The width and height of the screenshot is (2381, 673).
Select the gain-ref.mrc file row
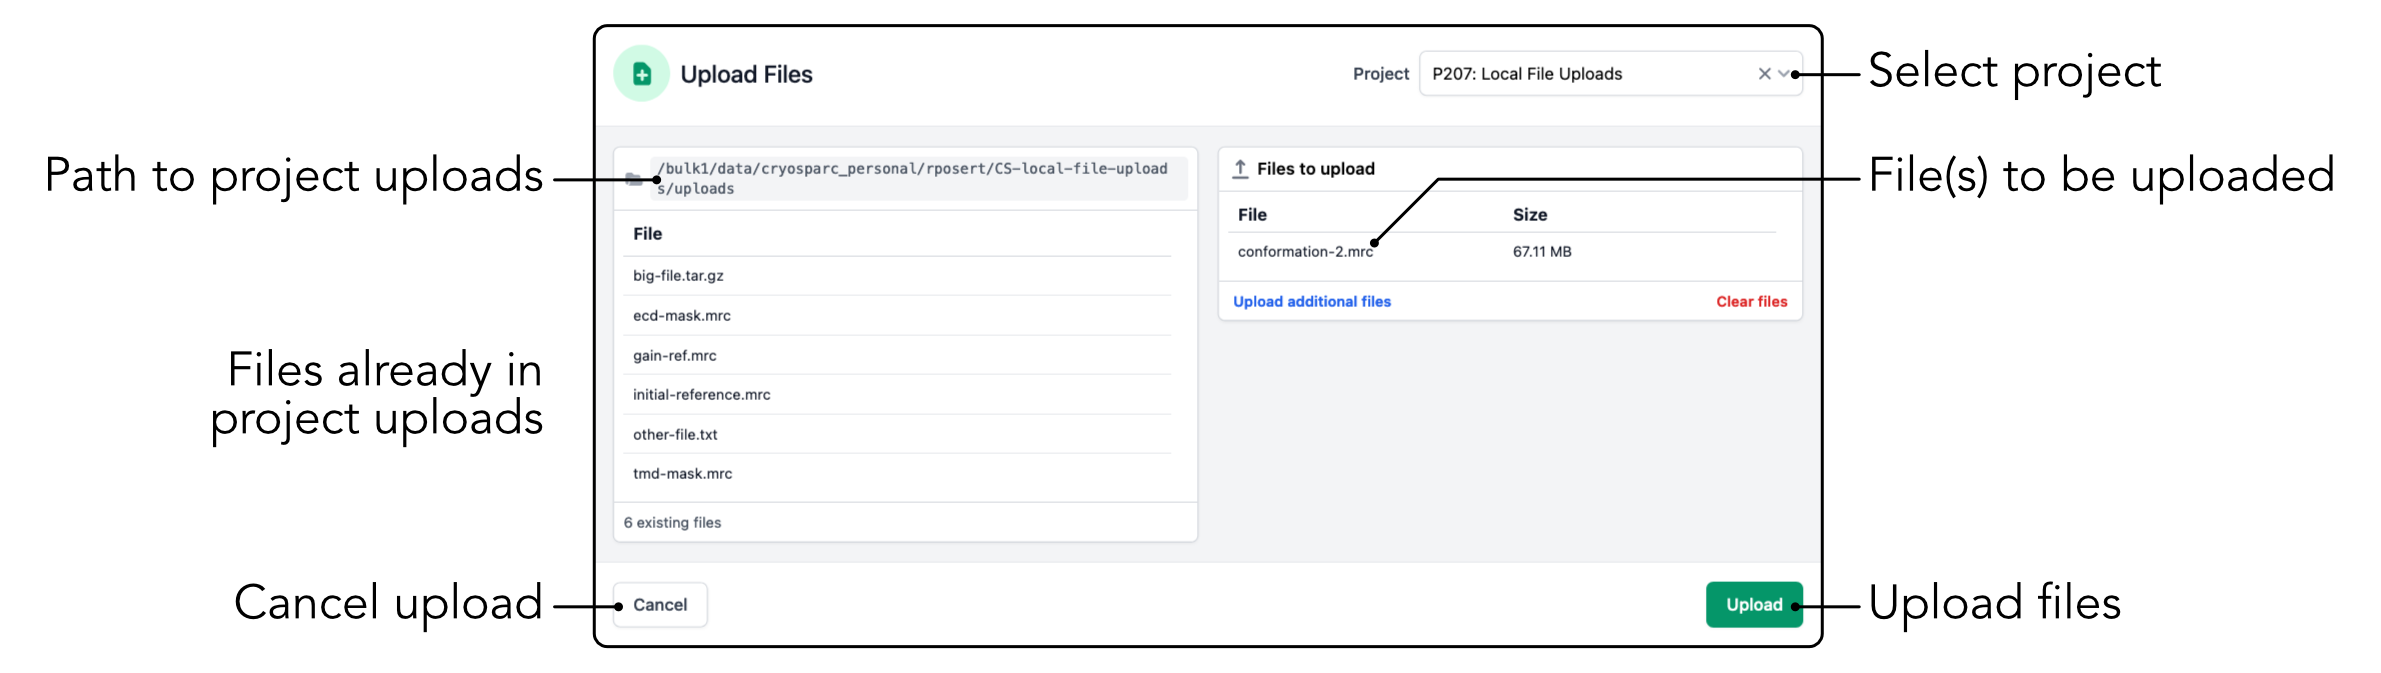[675, 356]
